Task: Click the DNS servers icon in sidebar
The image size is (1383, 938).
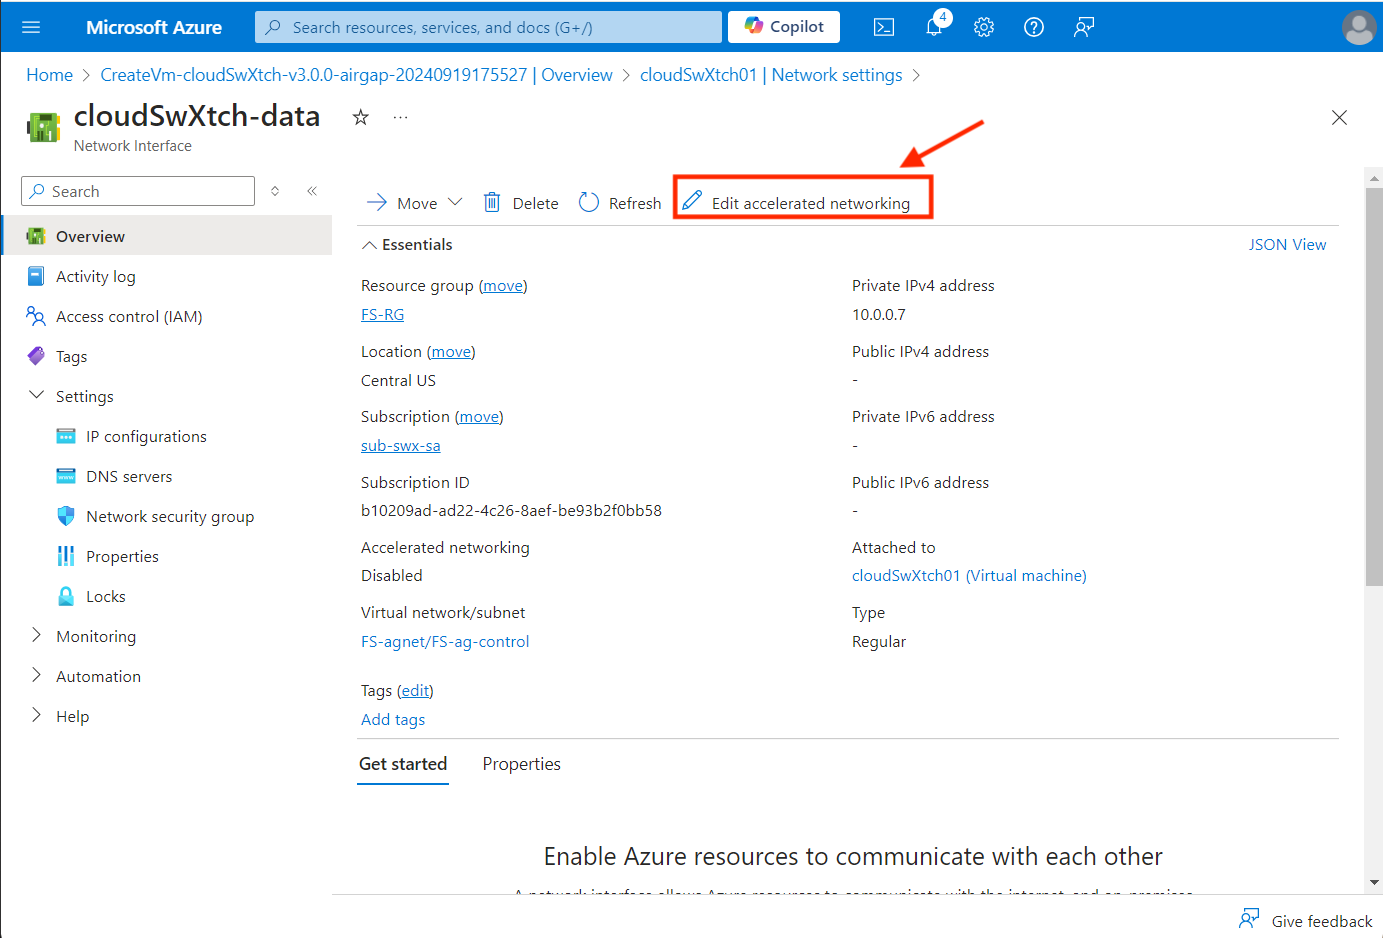Action: (x=66, y=476)
